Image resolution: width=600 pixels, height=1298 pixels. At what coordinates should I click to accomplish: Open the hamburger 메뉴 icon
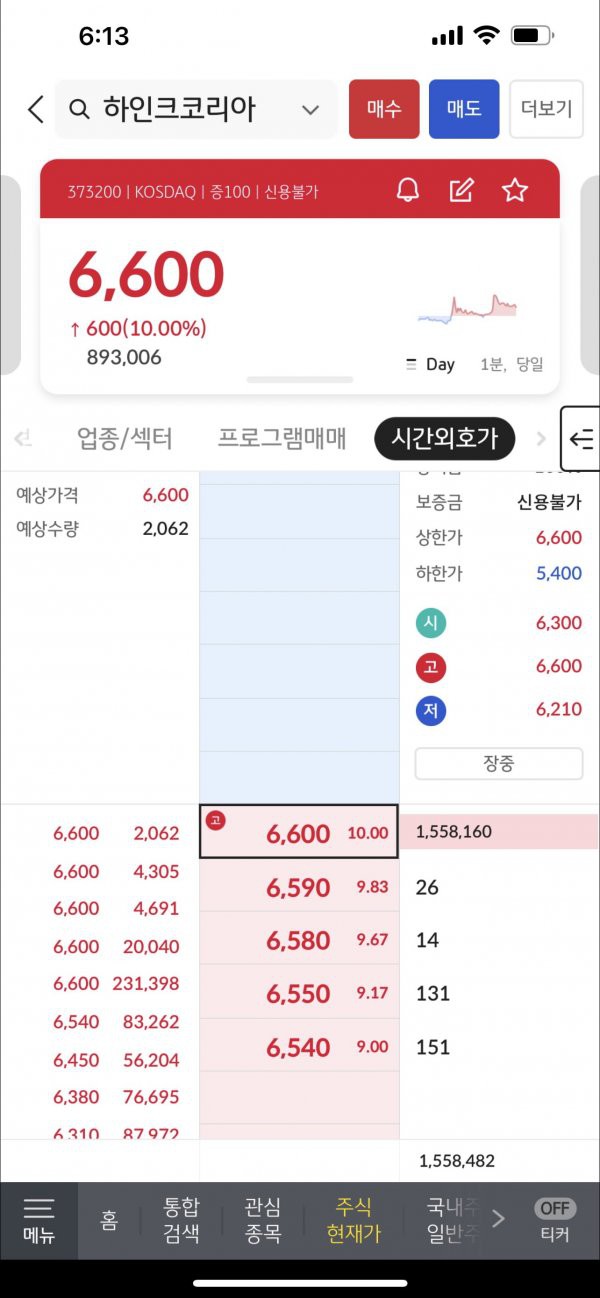(39, 1221)
